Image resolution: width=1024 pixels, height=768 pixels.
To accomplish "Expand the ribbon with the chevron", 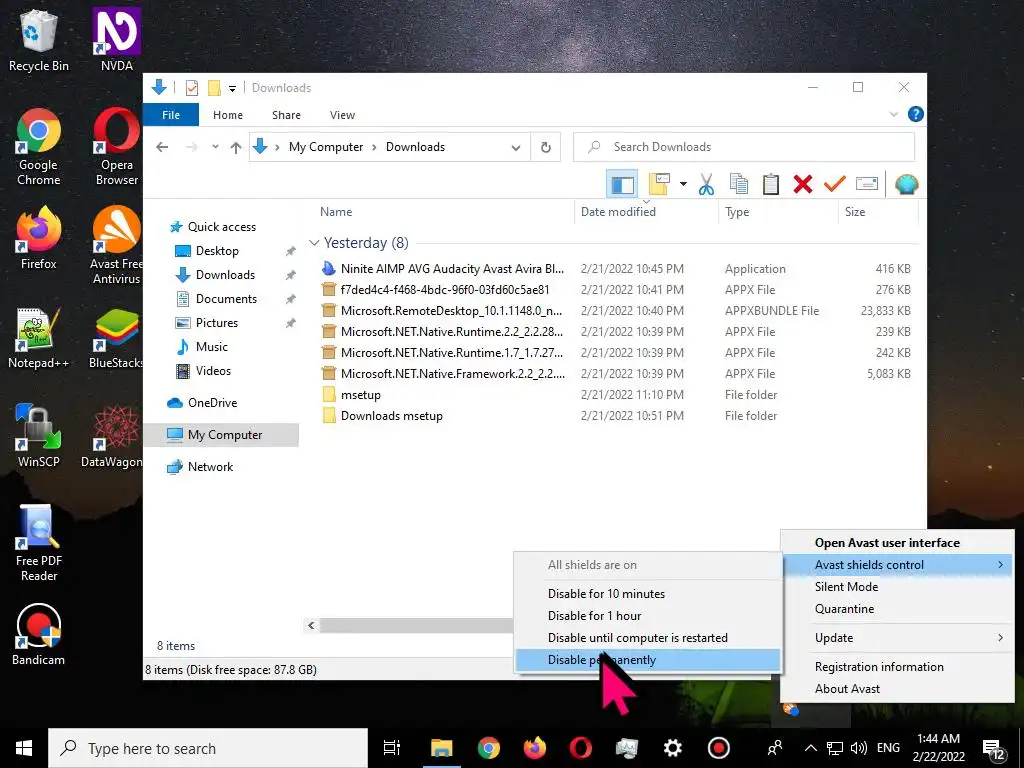I will click(893, 114).
